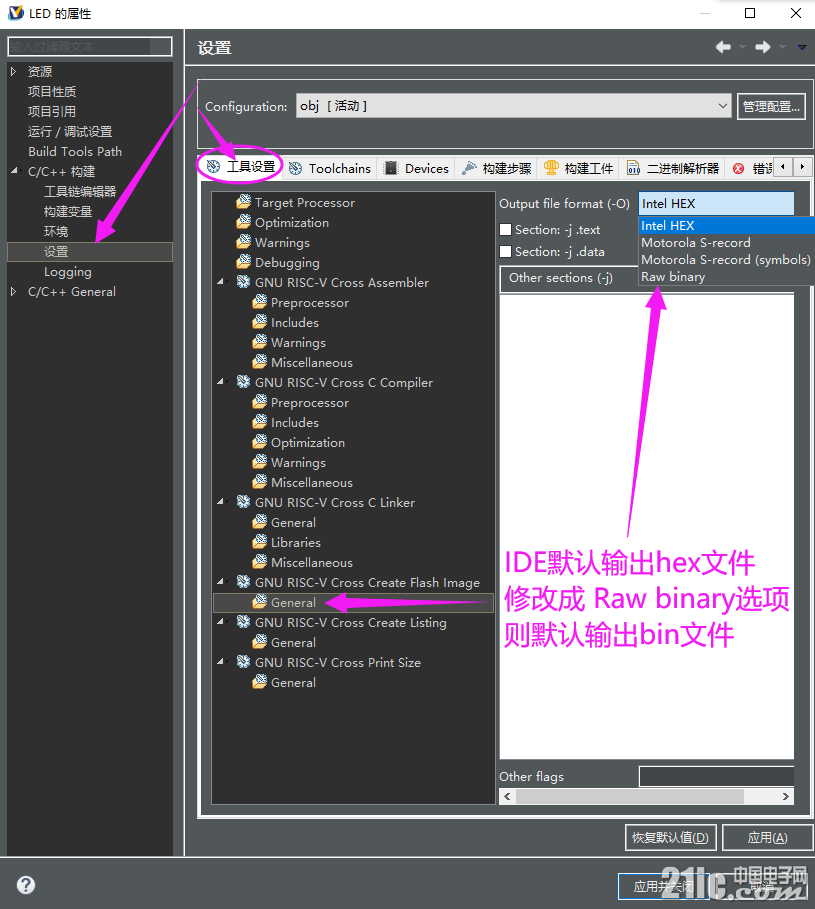Select 工具链编辑器 in the left tree
Image resolution: width=815 pixels, height=909 pixels.
coord(80,191)
